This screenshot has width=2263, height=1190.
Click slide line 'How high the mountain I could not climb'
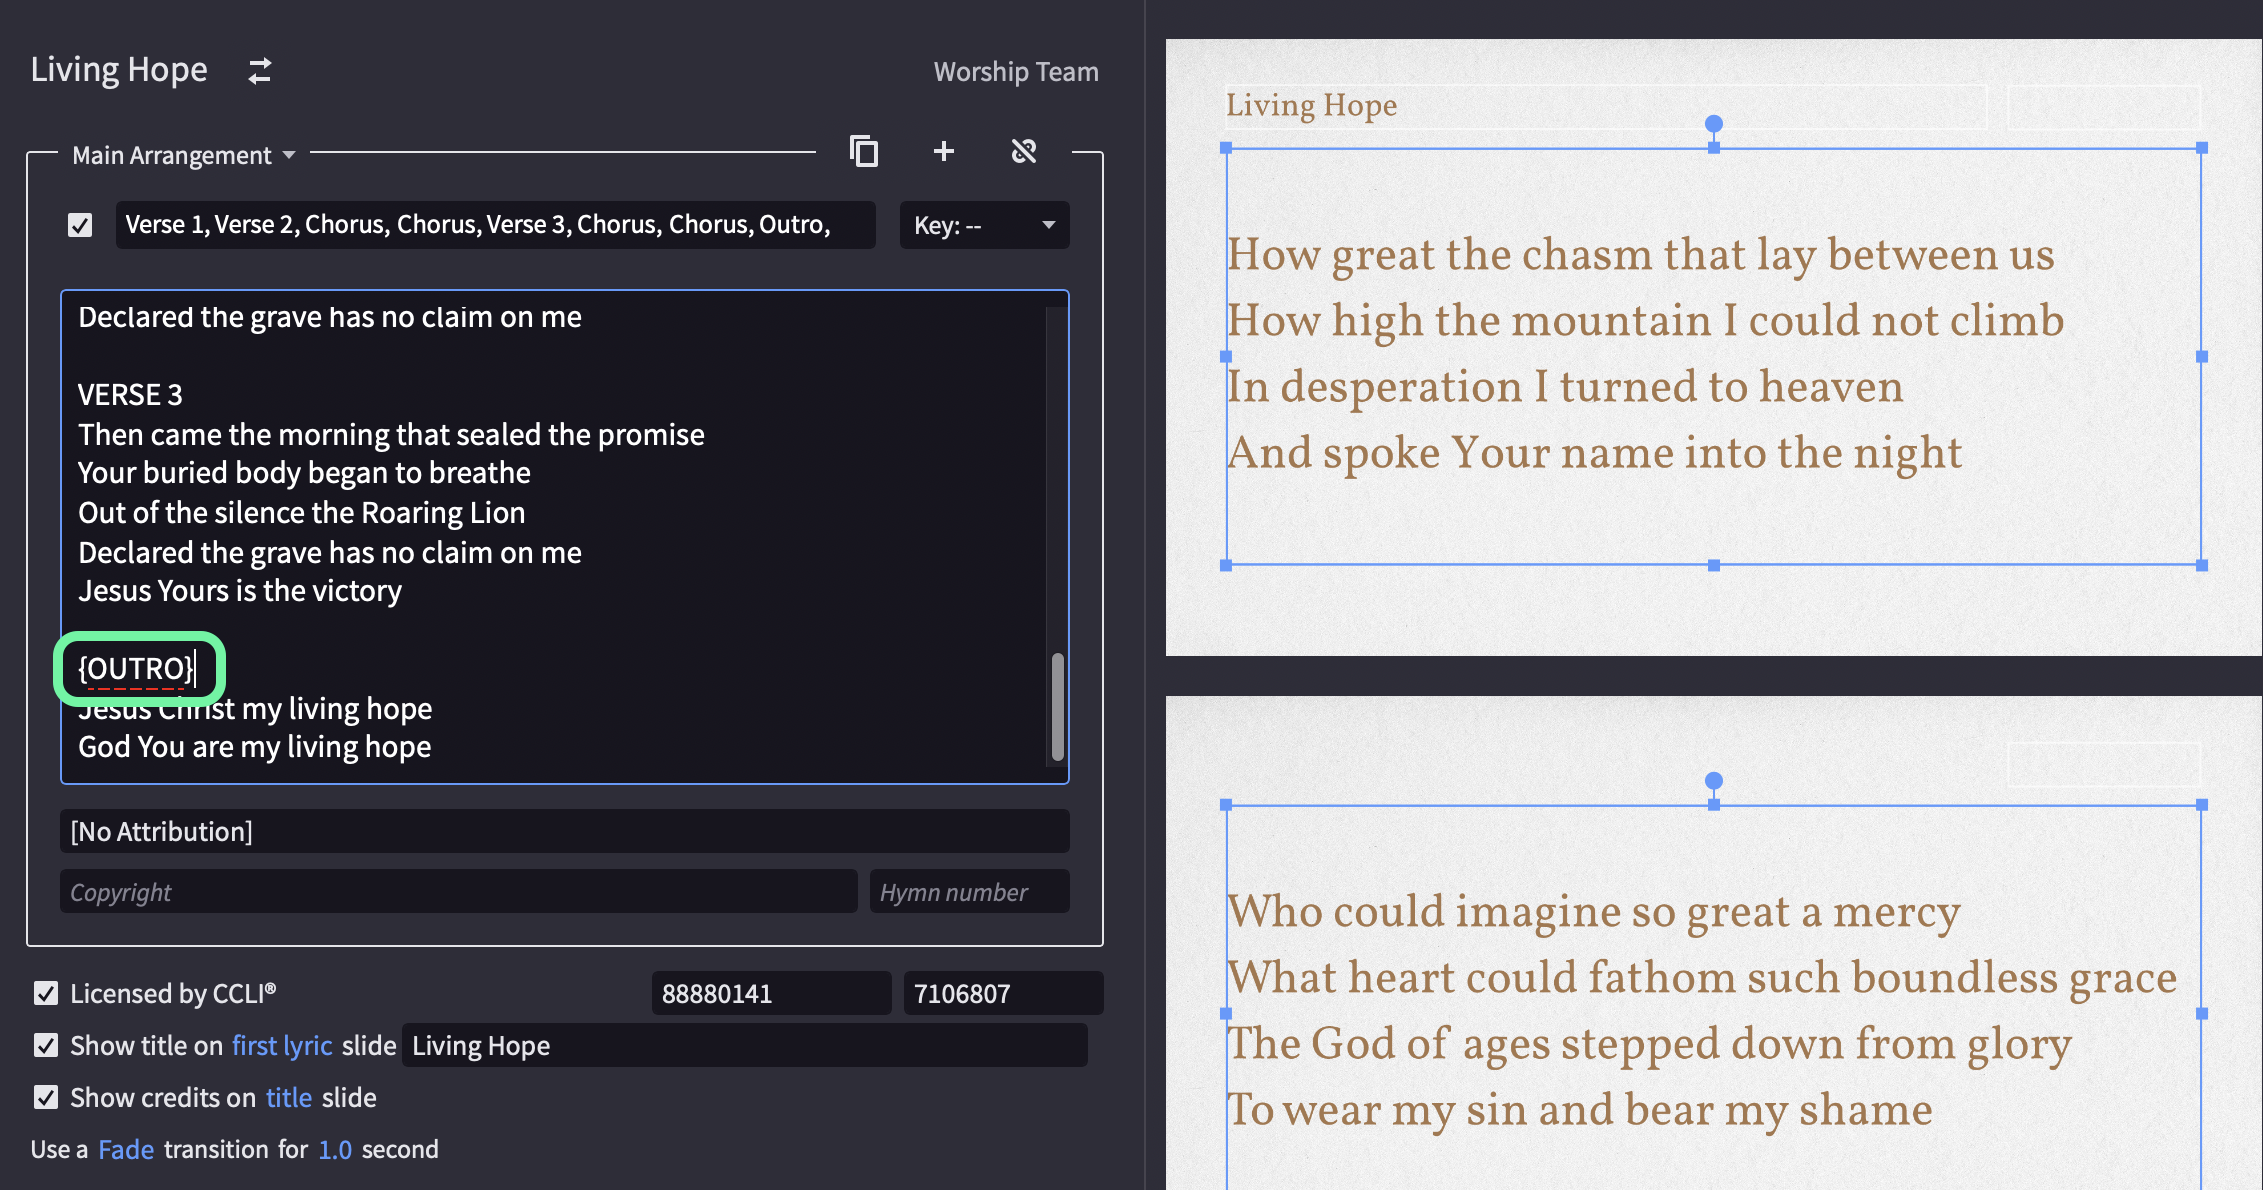pyautogui.click(x=1645, y=320)
